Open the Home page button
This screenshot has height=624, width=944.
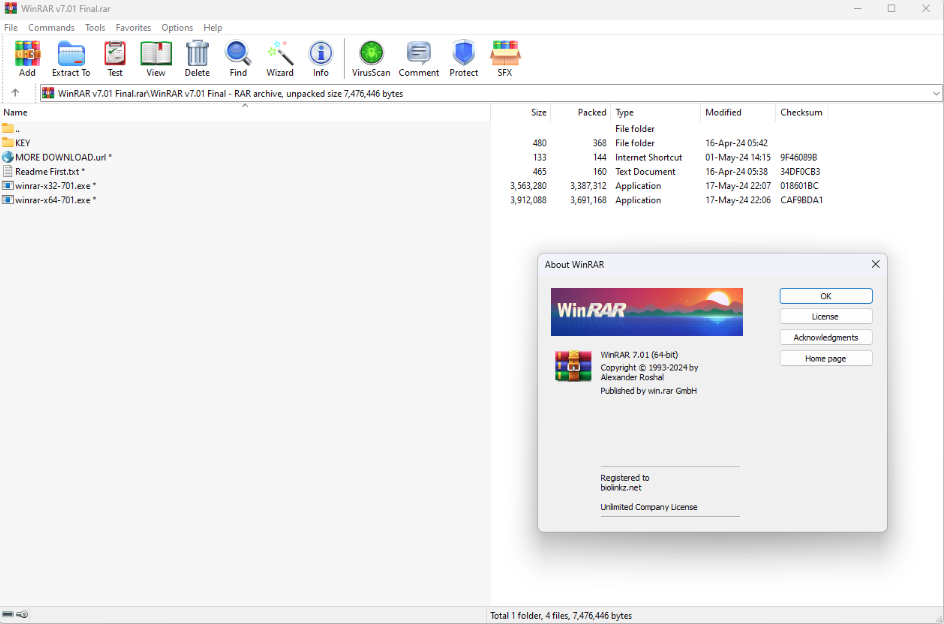tap(825, 359)
